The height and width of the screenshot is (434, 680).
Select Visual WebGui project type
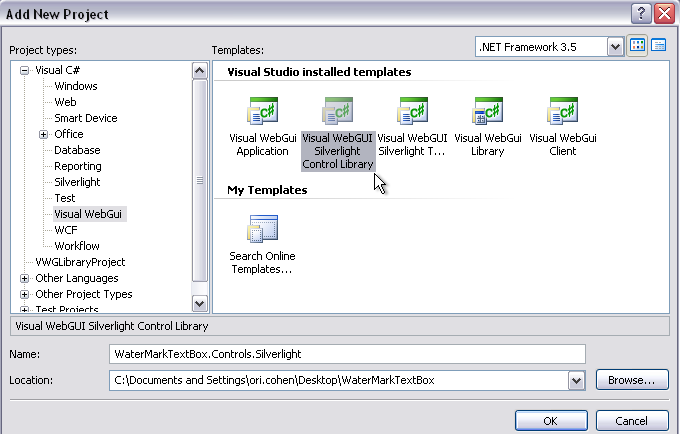(x=89, y=214)
